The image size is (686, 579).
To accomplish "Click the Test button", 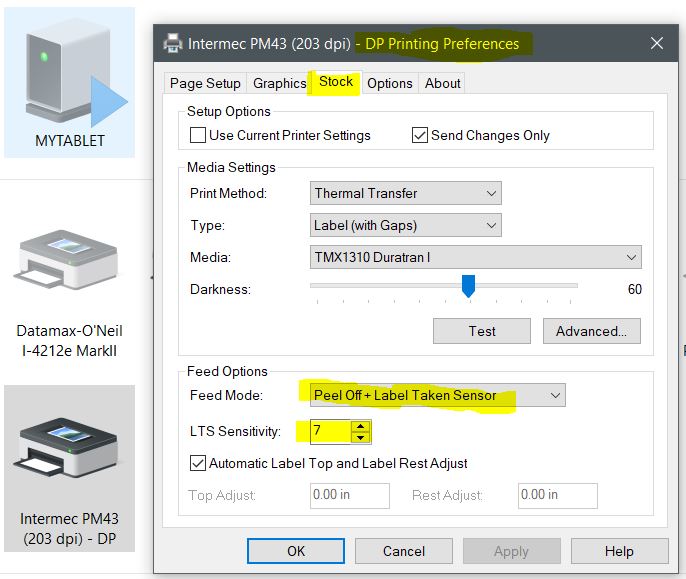I will click(x=482, y=331).
